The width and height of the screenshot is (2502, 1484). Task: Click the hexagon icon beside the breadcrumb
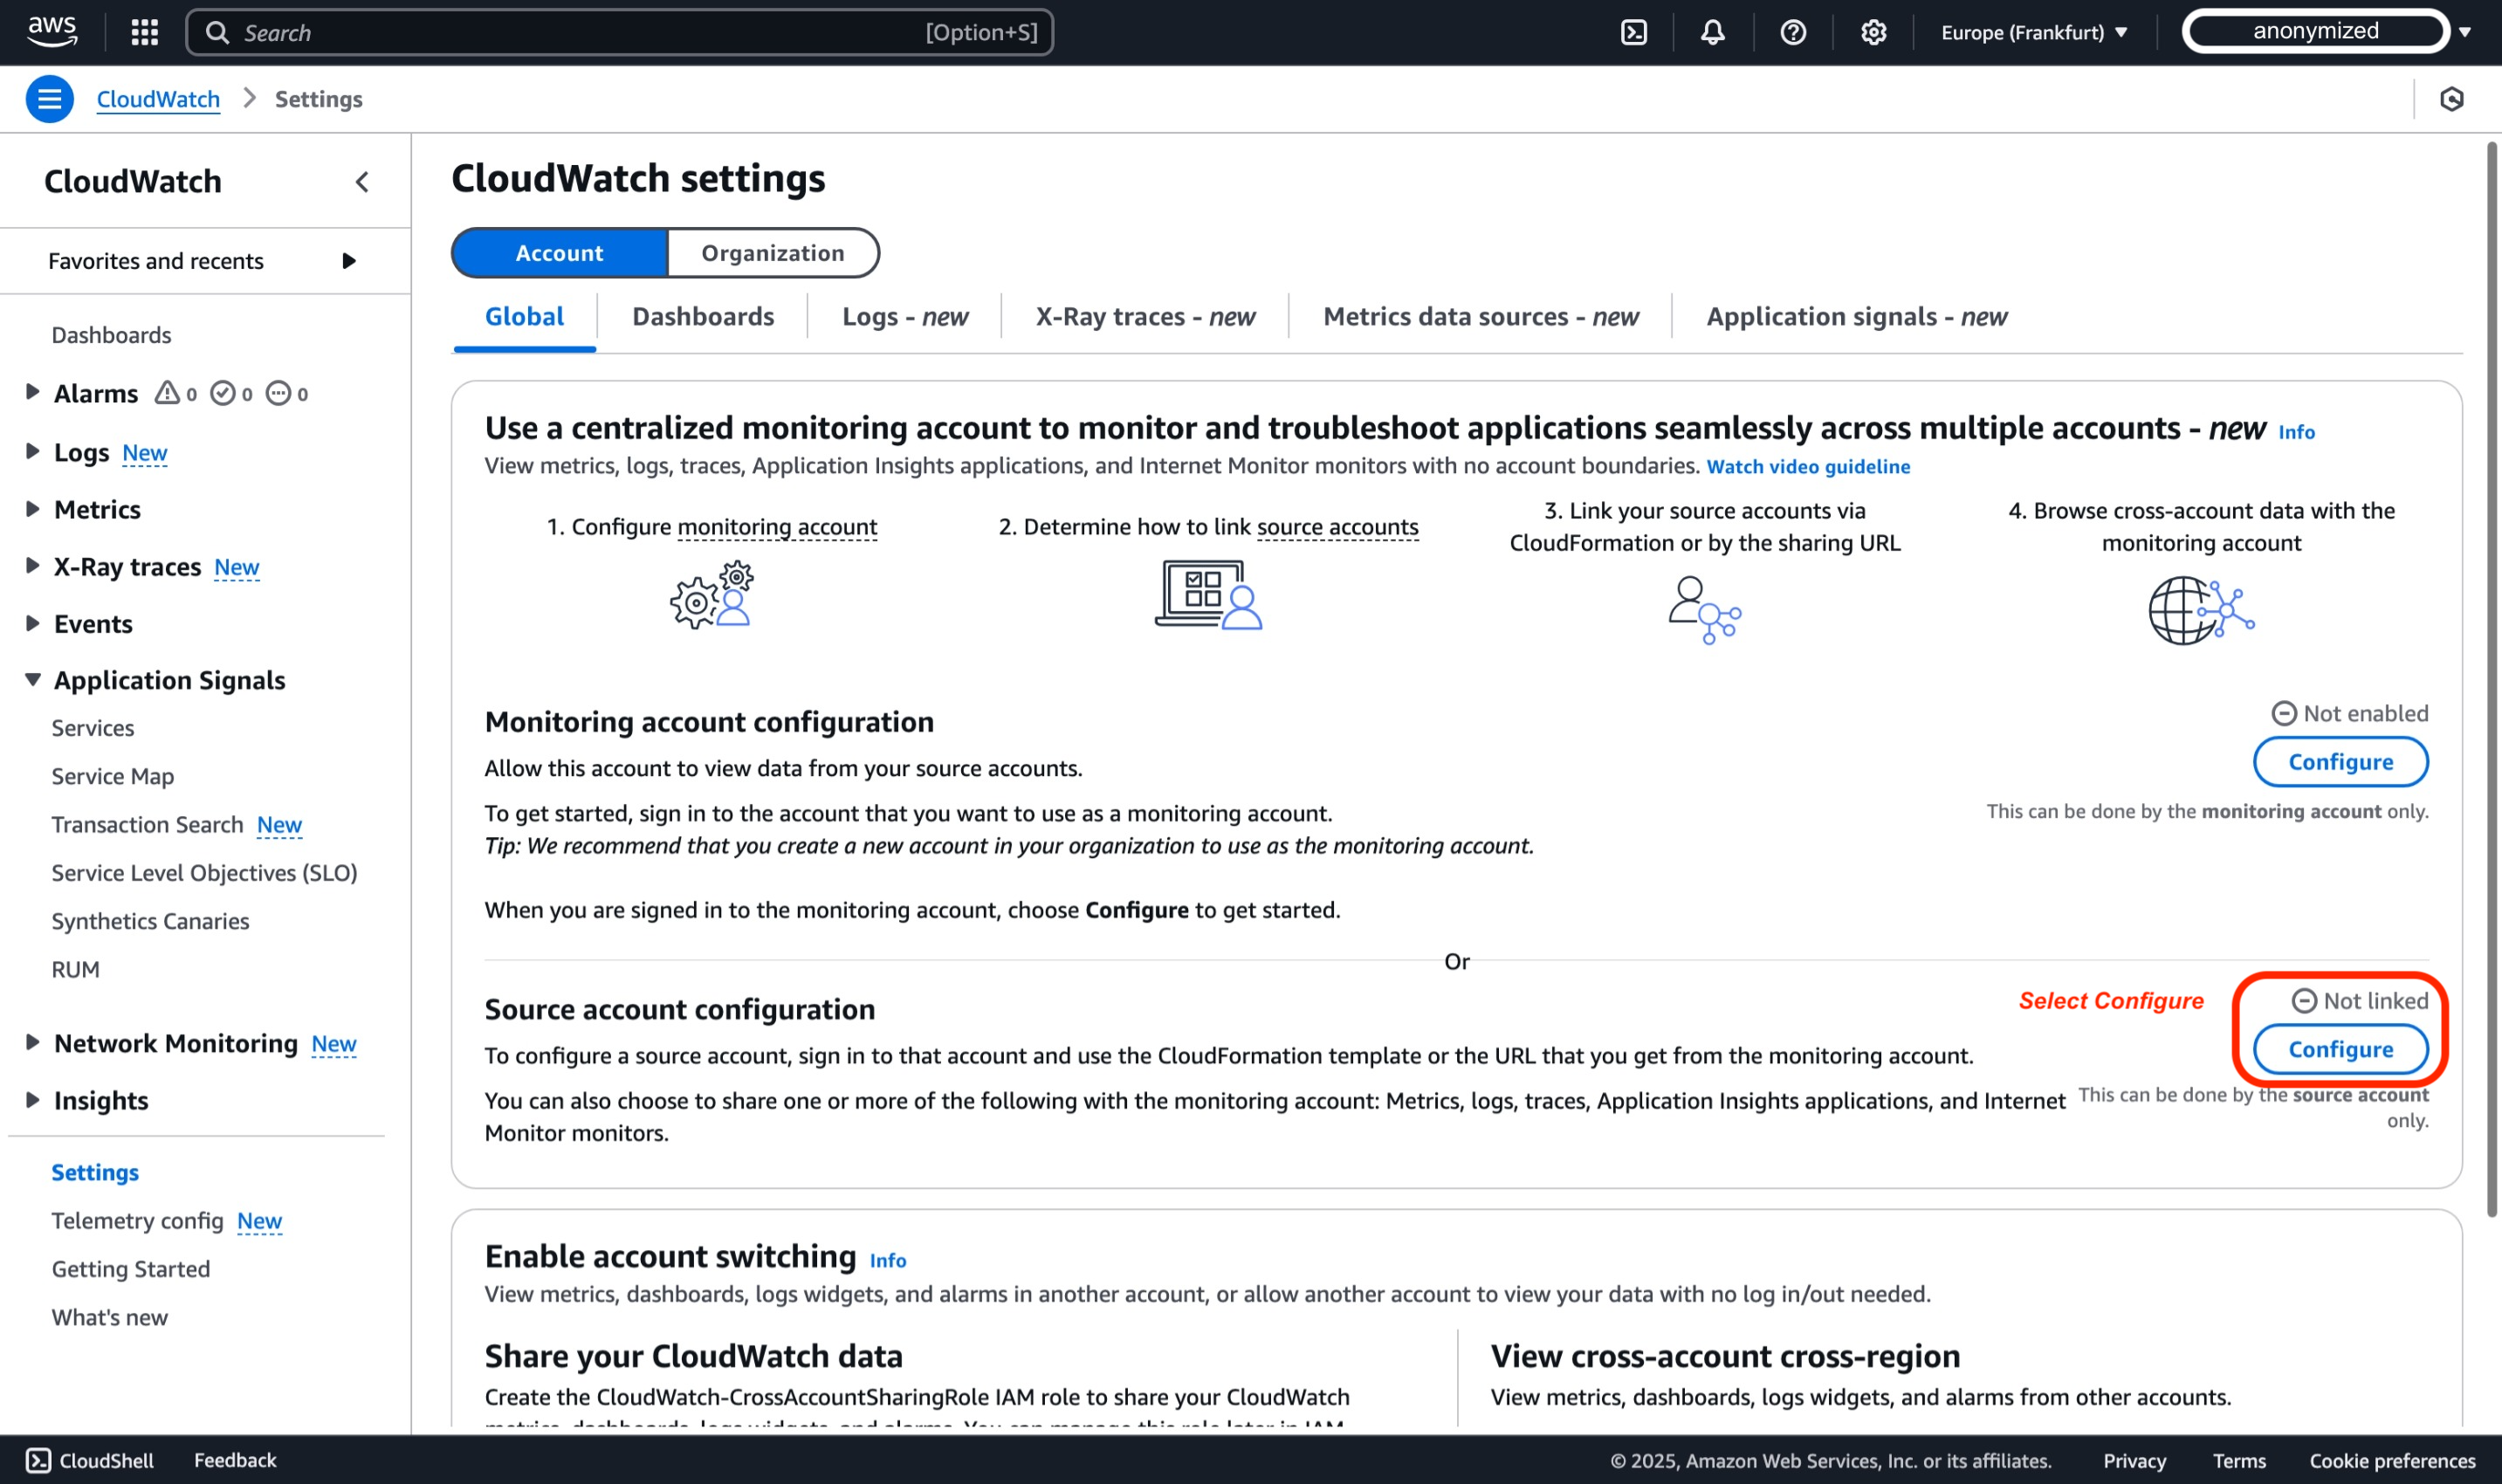(x=2451, y=99)
